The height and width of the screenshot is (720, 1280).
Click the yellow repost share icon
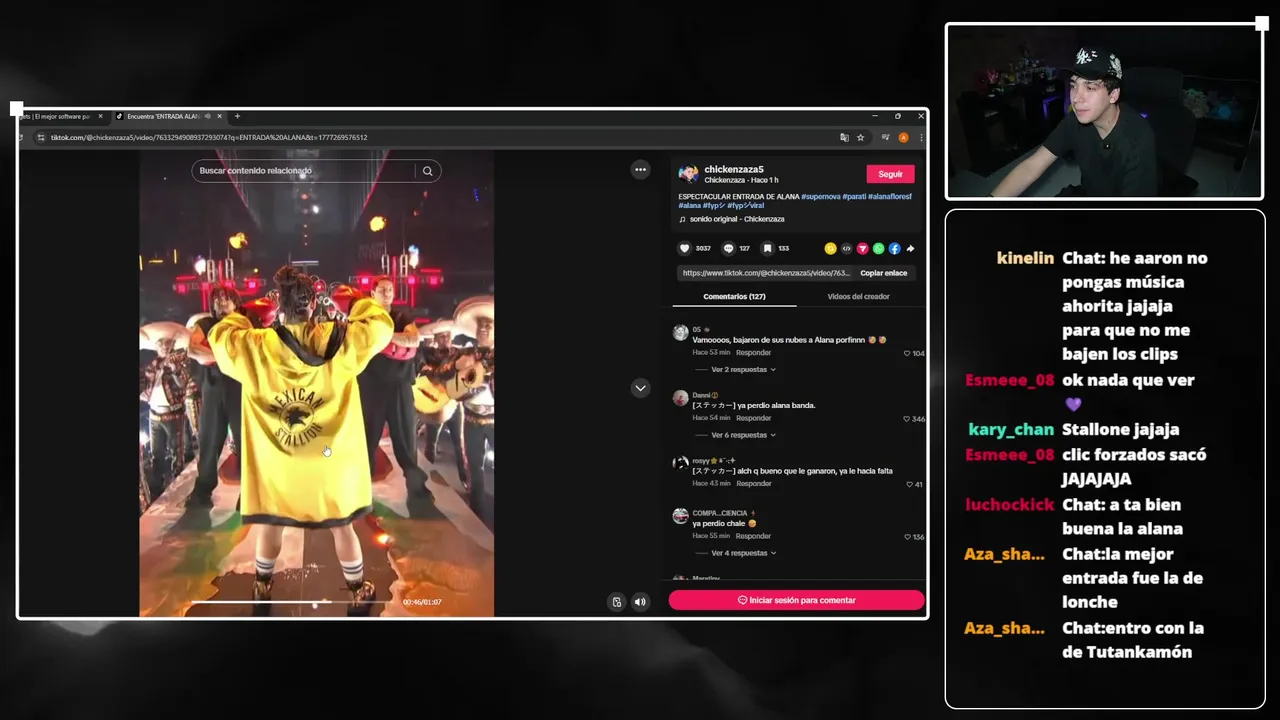tap(830, 248)
